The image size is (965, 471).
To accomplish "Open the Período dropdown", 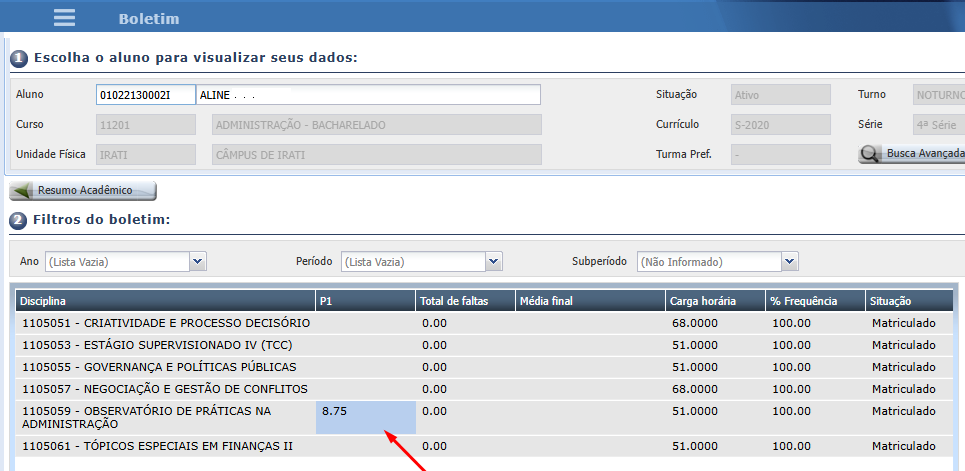I will coord(493,261).
